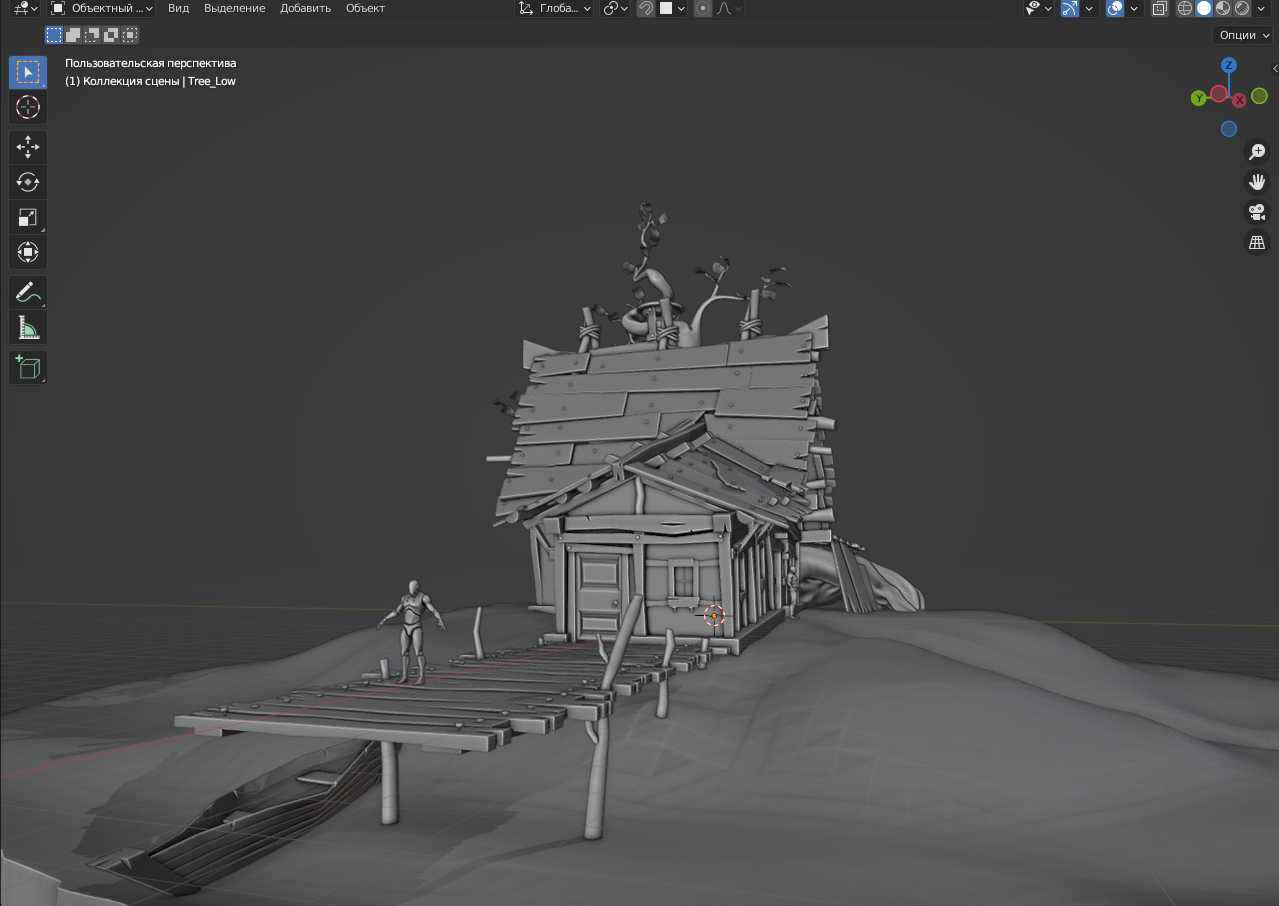
Task: Select the Transform tool
Action: click(x=28, y=252)
